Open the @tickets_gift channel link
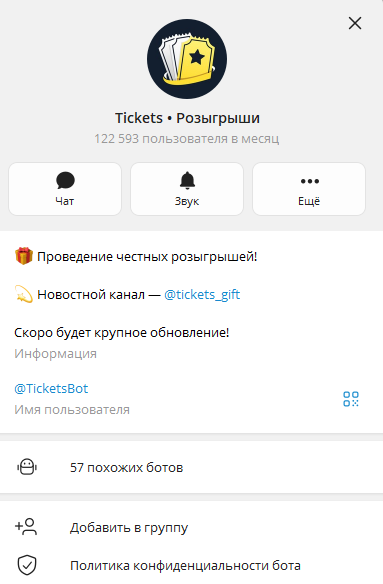The width and height of the screenshot is (383, 584). 202,295
